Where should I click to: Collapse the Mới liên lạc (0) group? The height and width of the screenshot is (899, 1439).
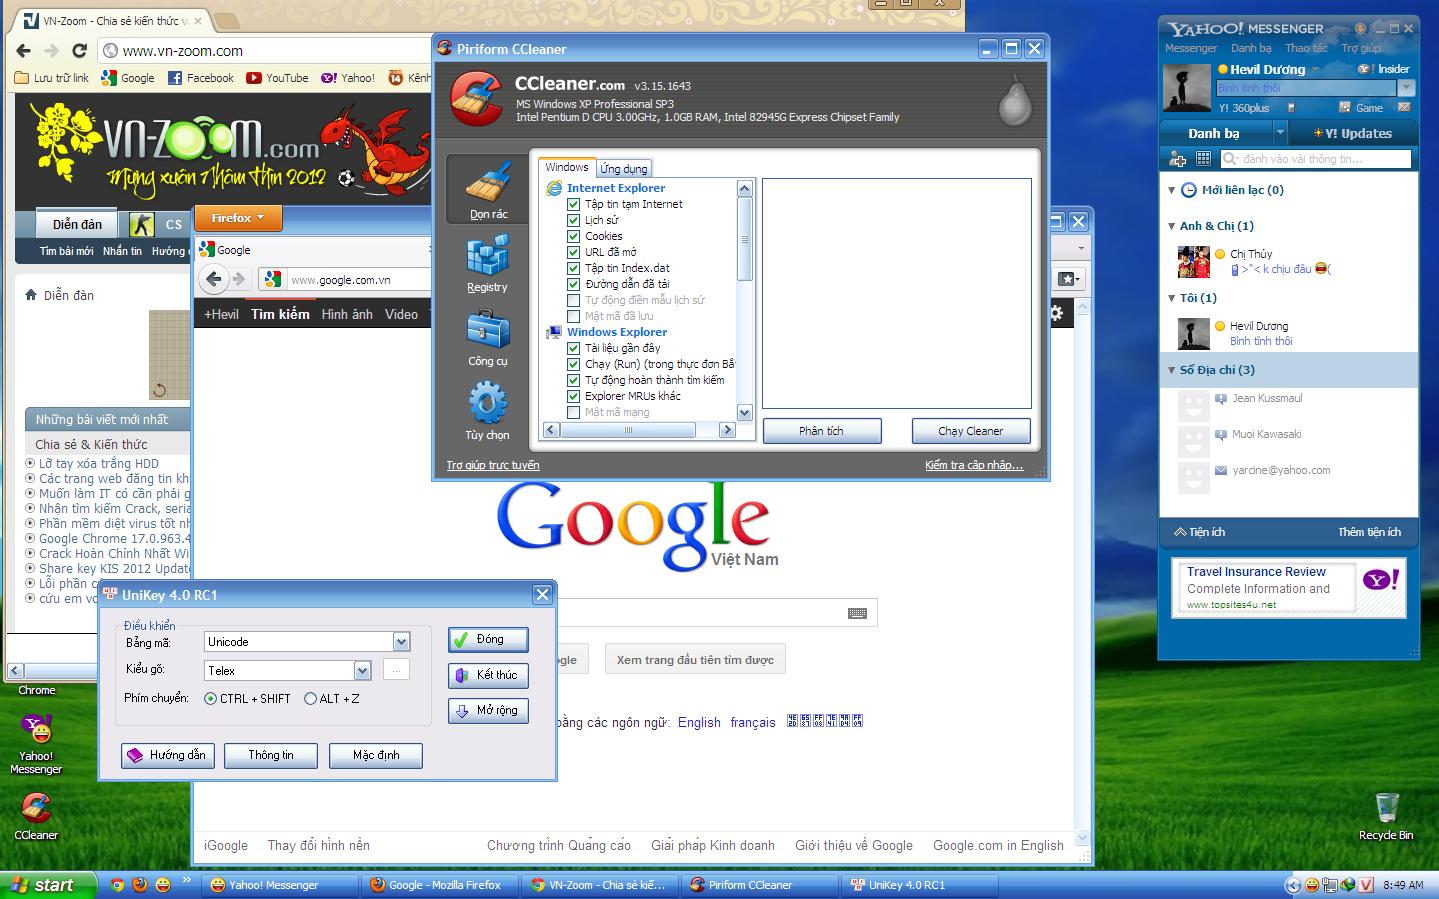click(1172, 190)
